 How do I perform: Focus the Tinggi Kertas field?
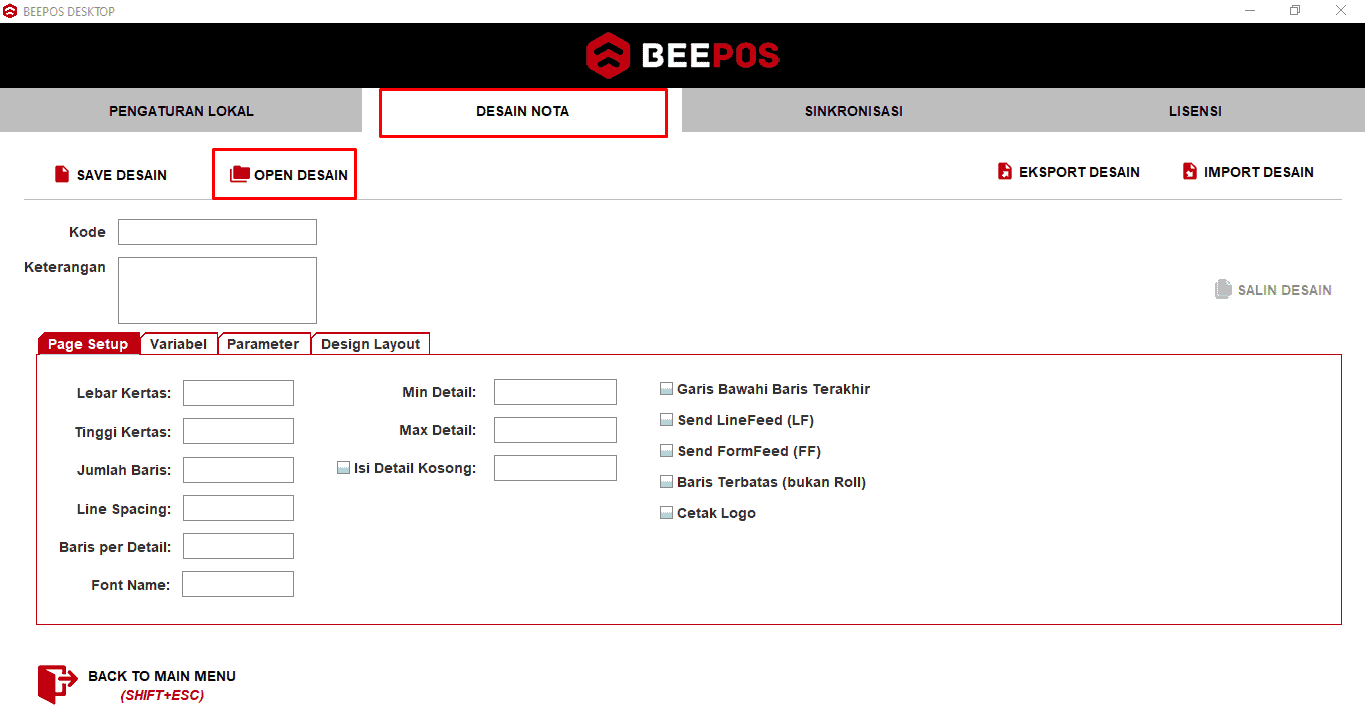pos(238,431)
